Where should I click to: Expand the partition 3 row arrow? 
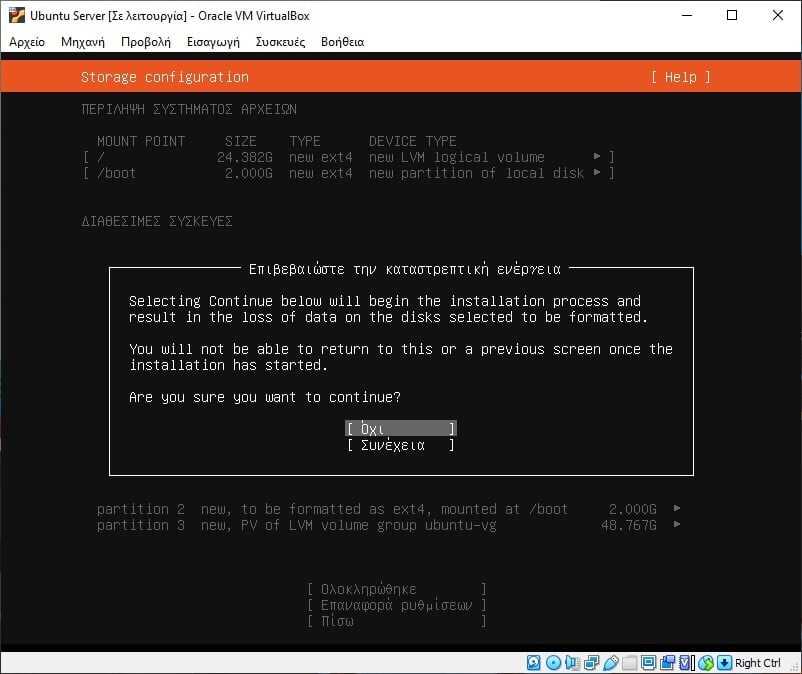pyautogui.click(x=677, y=525)
